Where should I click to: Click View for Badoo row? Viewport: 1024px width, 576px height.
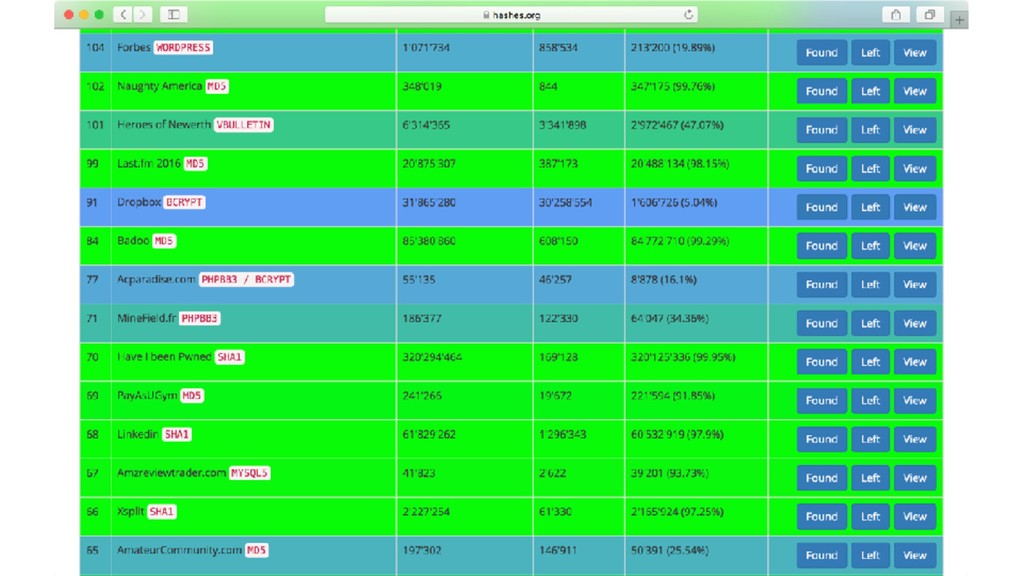[914, 246]
